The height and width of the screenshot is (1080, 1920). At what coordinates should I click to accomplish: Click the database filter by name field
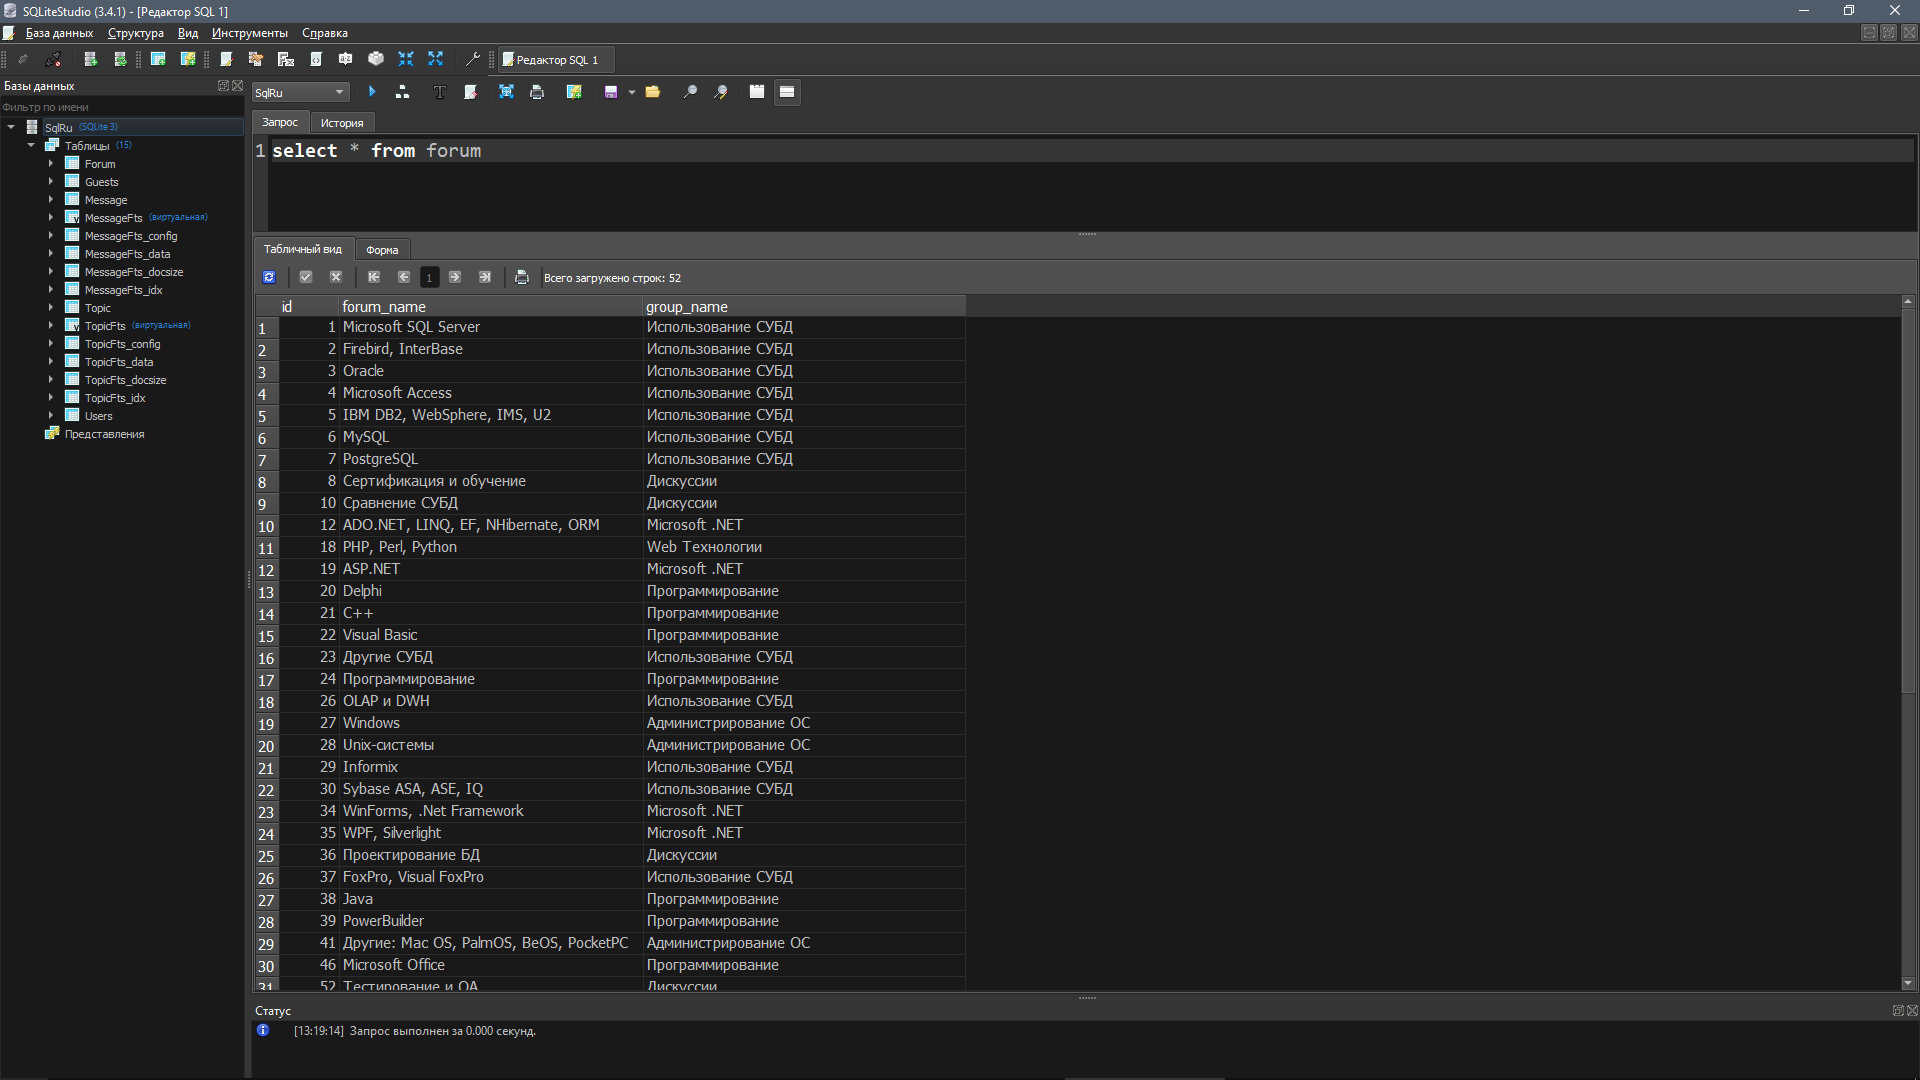(122, 107)
